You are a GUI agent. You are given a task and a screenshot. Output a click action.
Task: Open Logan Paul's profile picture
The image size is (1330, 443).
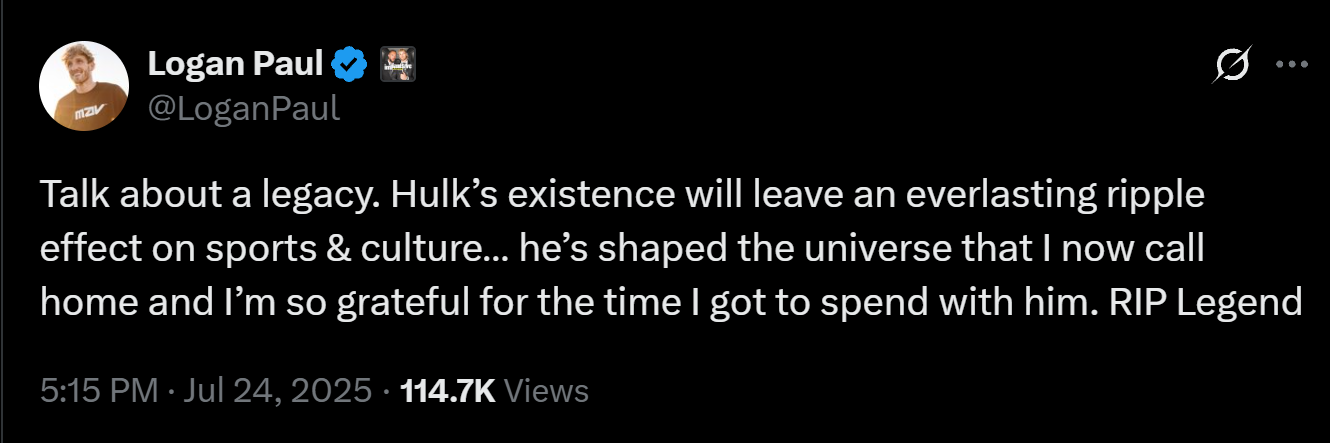(81, 86)
